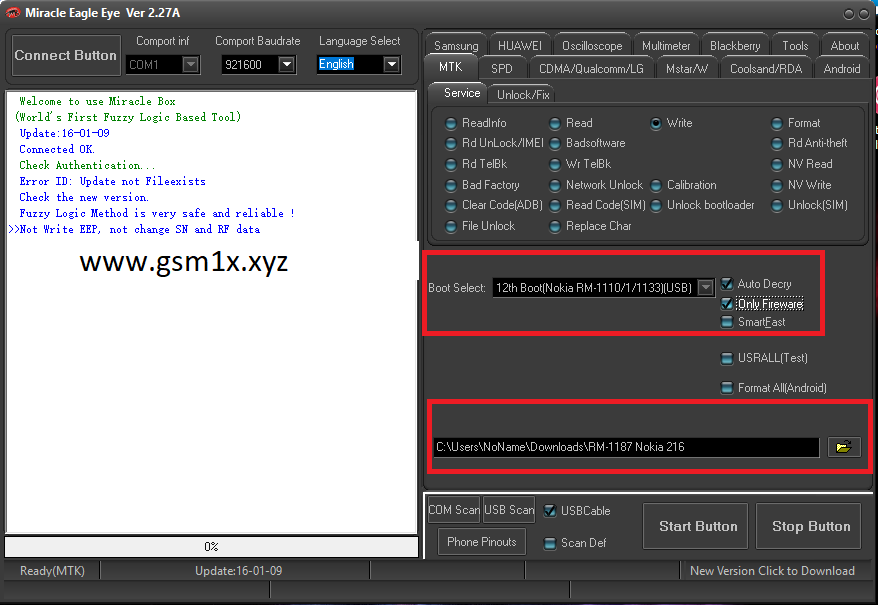Click the 0% progress bar
This screenshot has height=605, width=878.
pos(211,547)
